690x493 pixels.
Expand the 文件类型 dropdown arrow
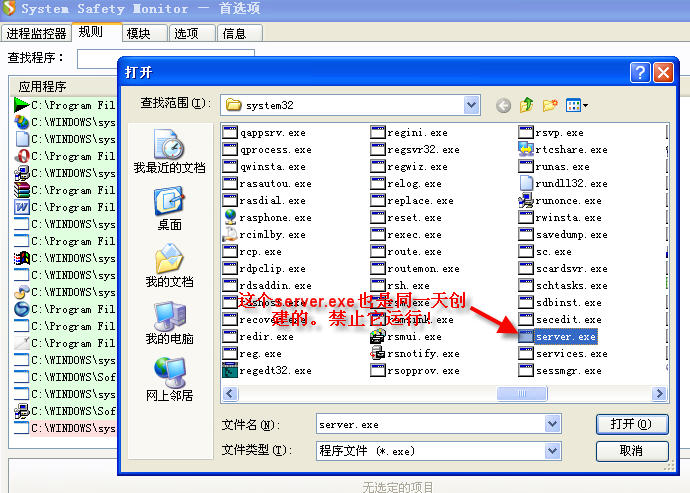[x=552, y=451]
